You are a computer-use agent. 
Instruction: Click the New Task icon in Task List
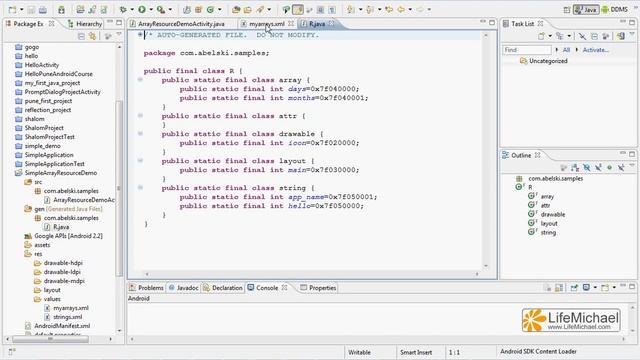[541, 36]
